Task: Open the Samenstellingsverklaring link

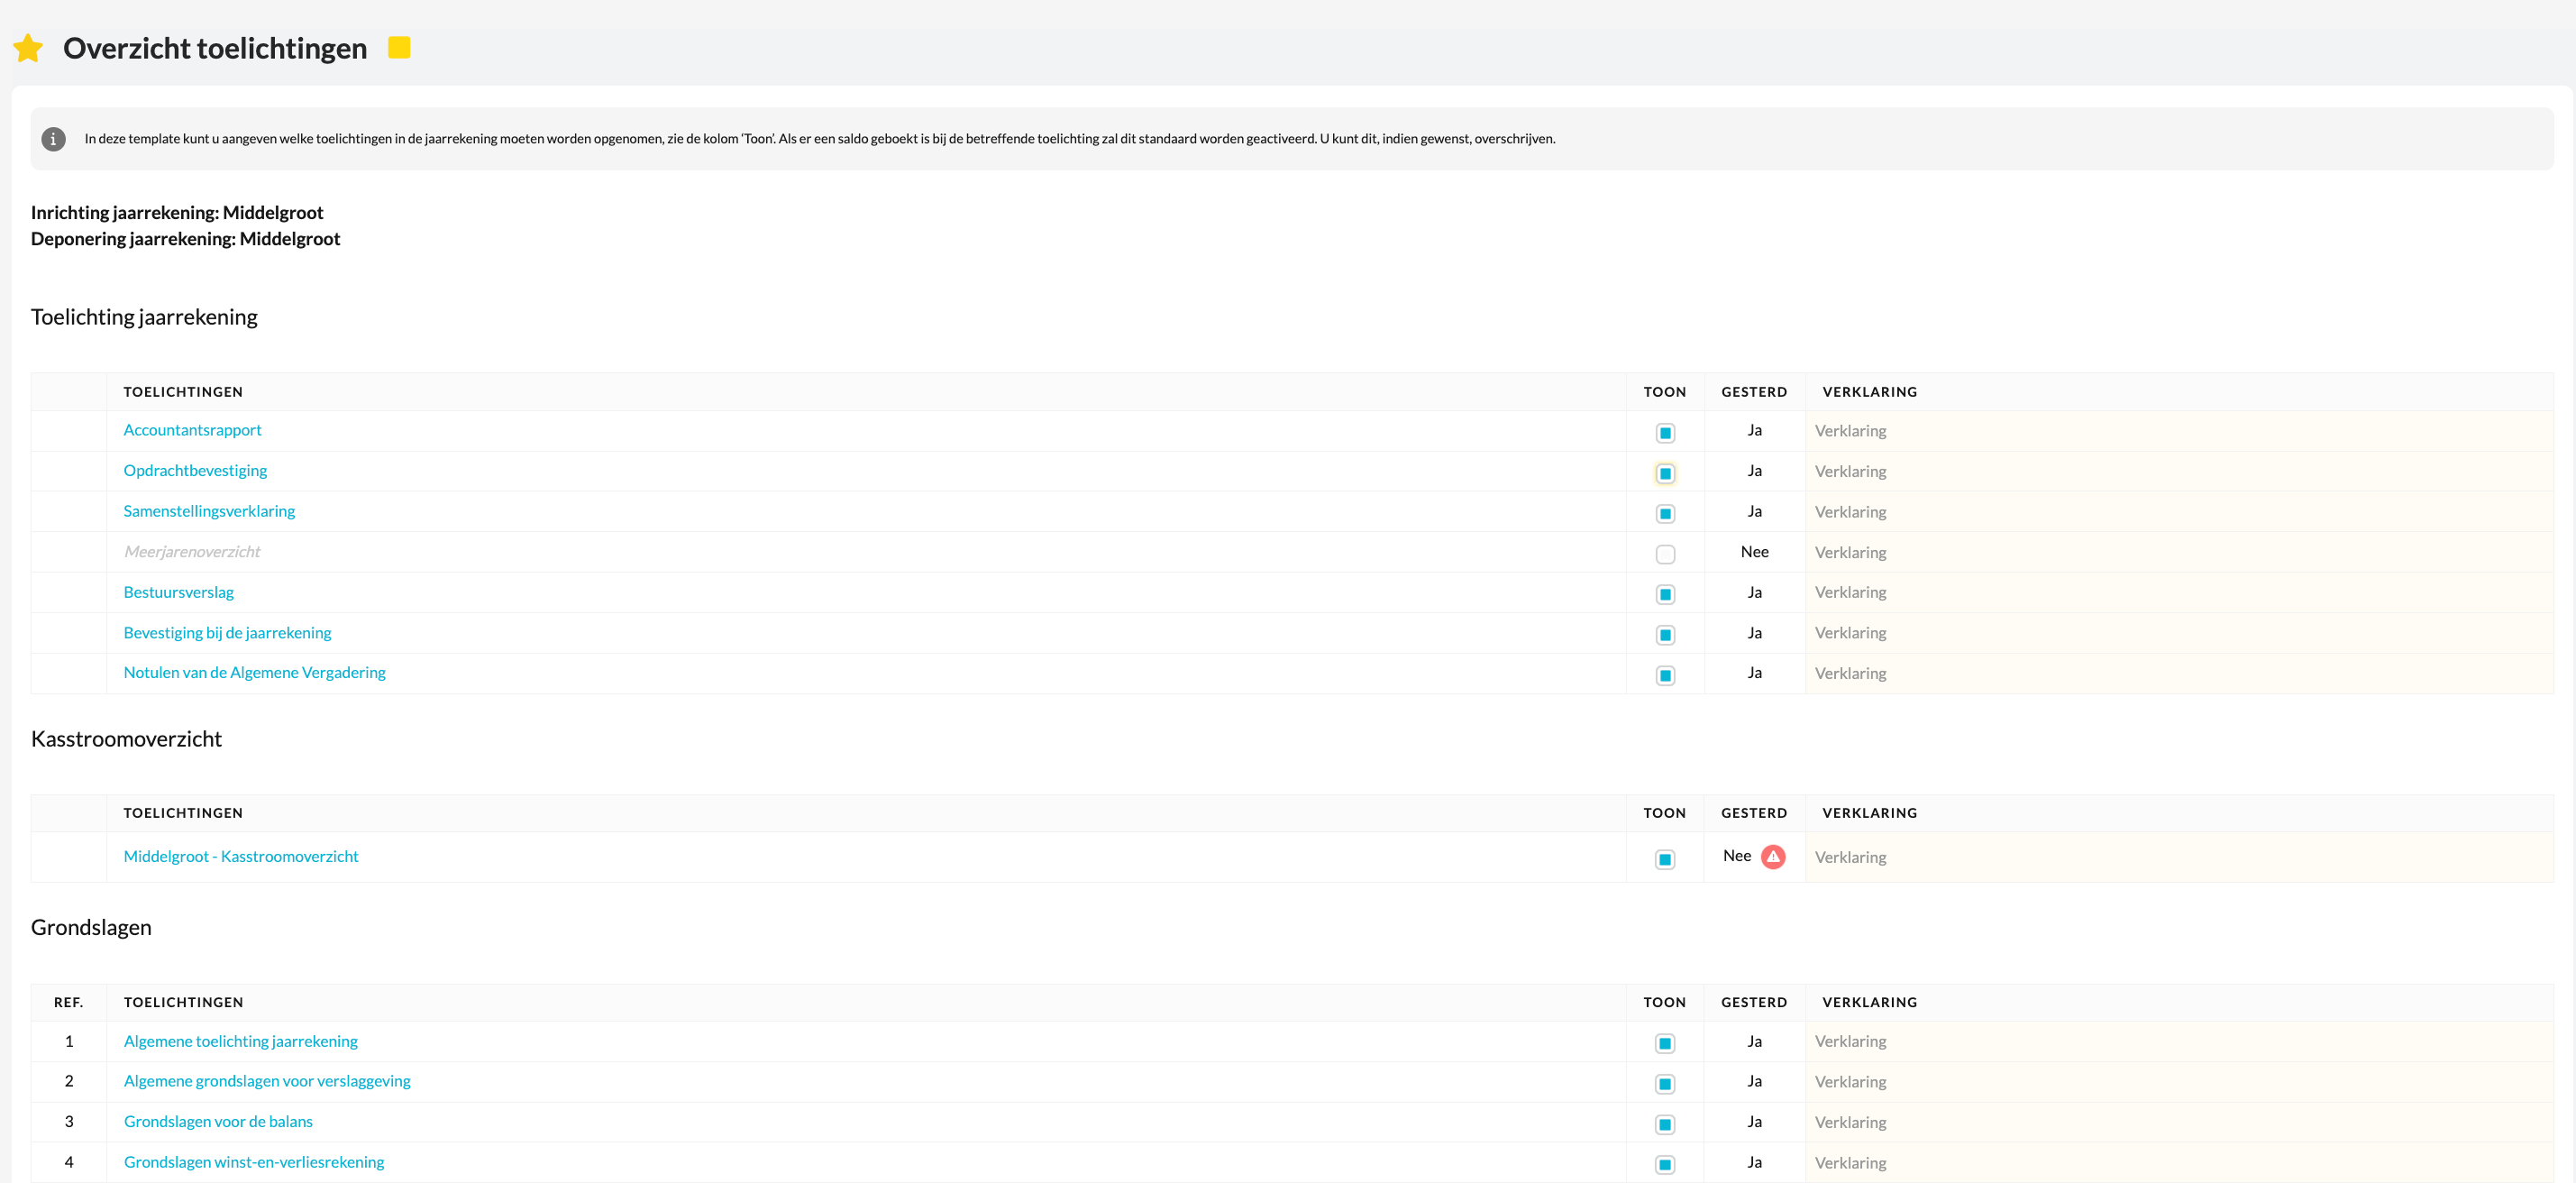Action: coord(209,511)
